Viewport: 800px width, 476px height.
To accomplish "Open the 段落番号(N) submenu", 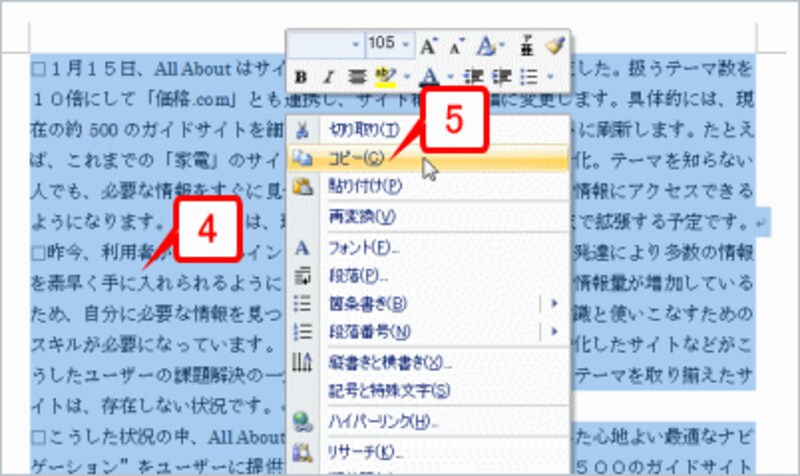I will (429, 332).
